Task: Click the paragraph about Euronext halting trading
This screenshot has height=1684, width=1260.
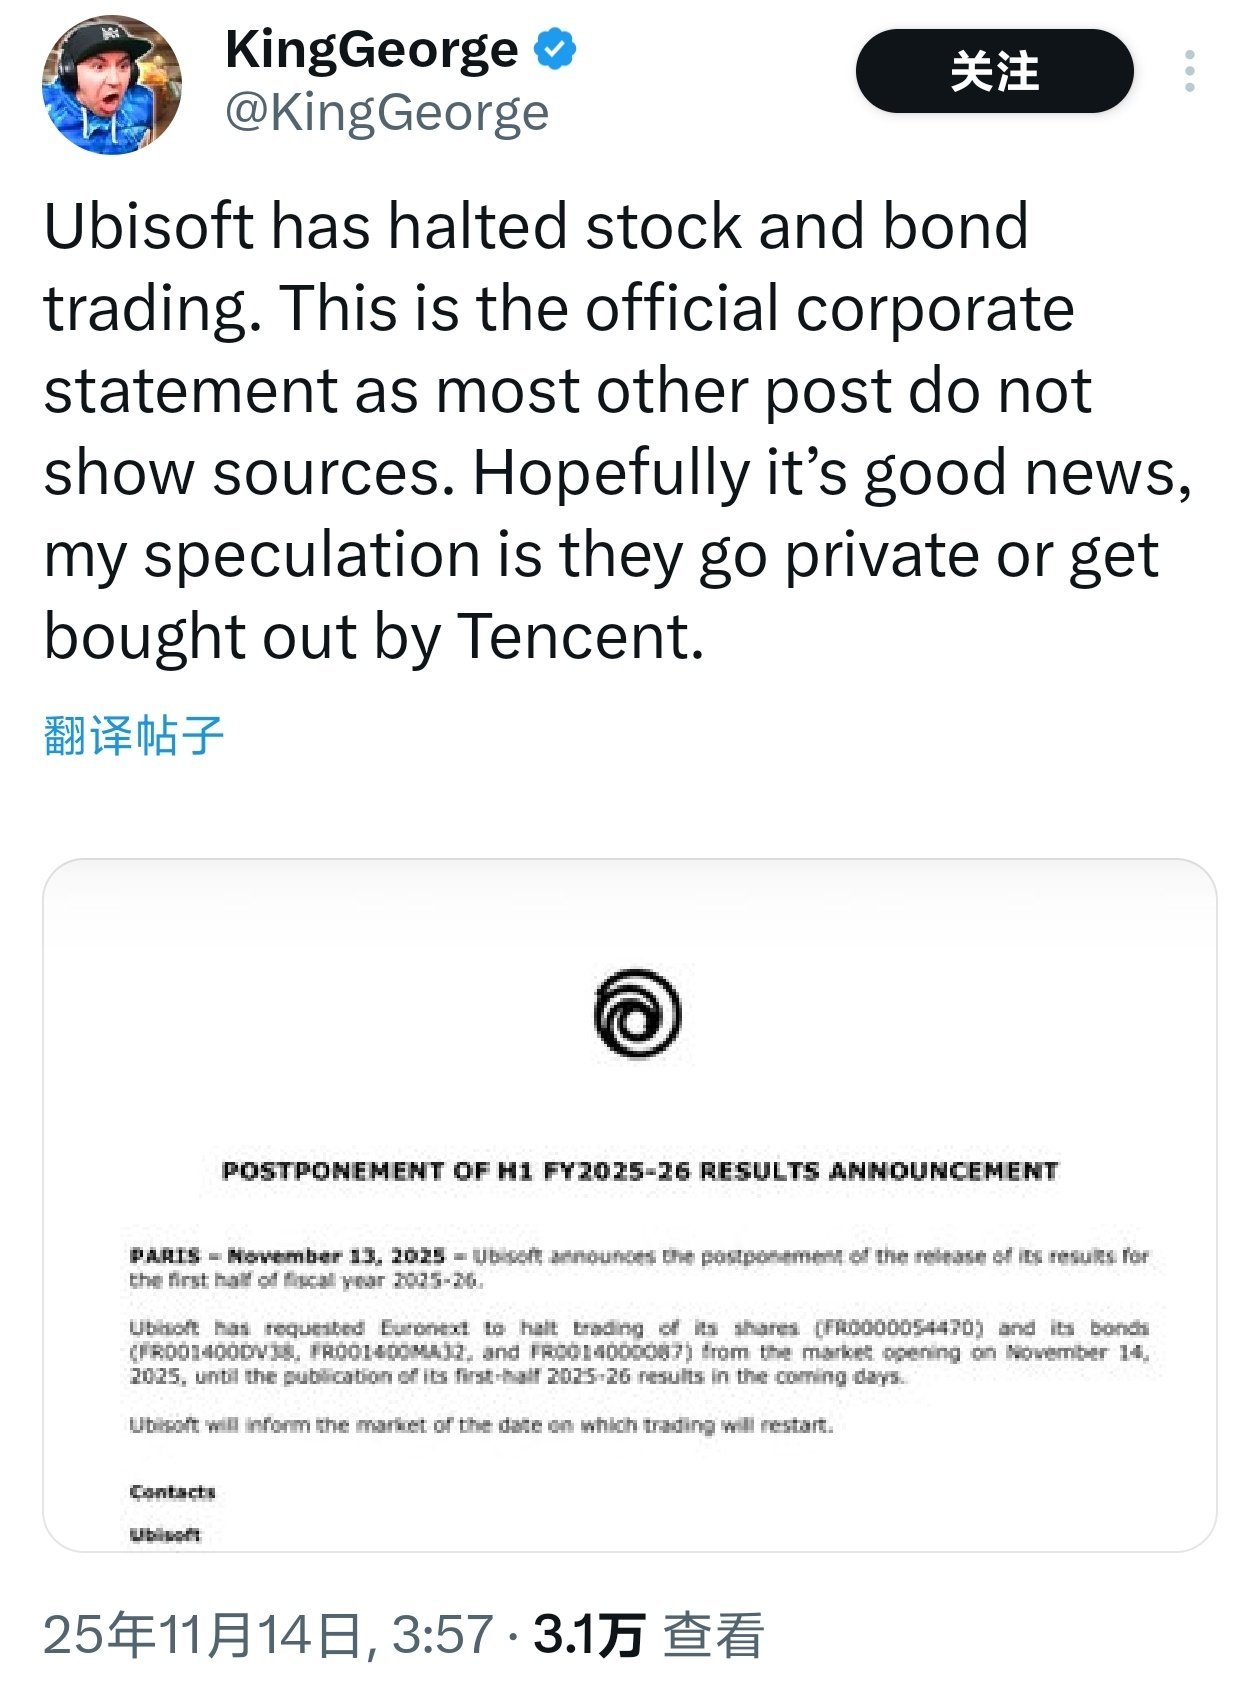Action: click(x=639, y=1352)
